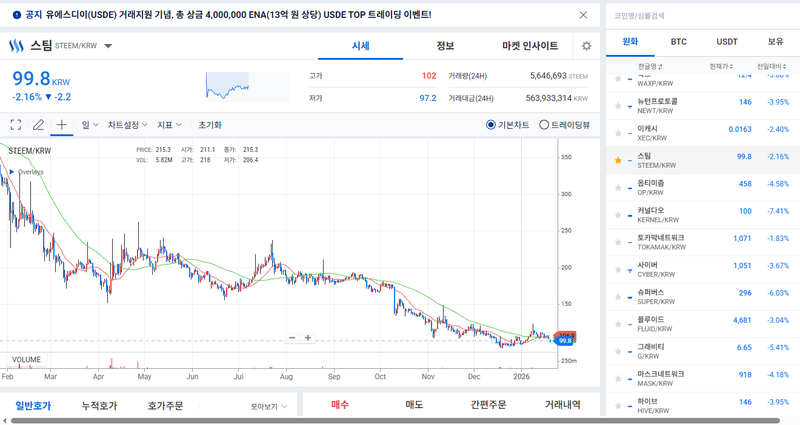
Task: Open the 지표 indicators dropdown
Action: click(x=169, y=125)
